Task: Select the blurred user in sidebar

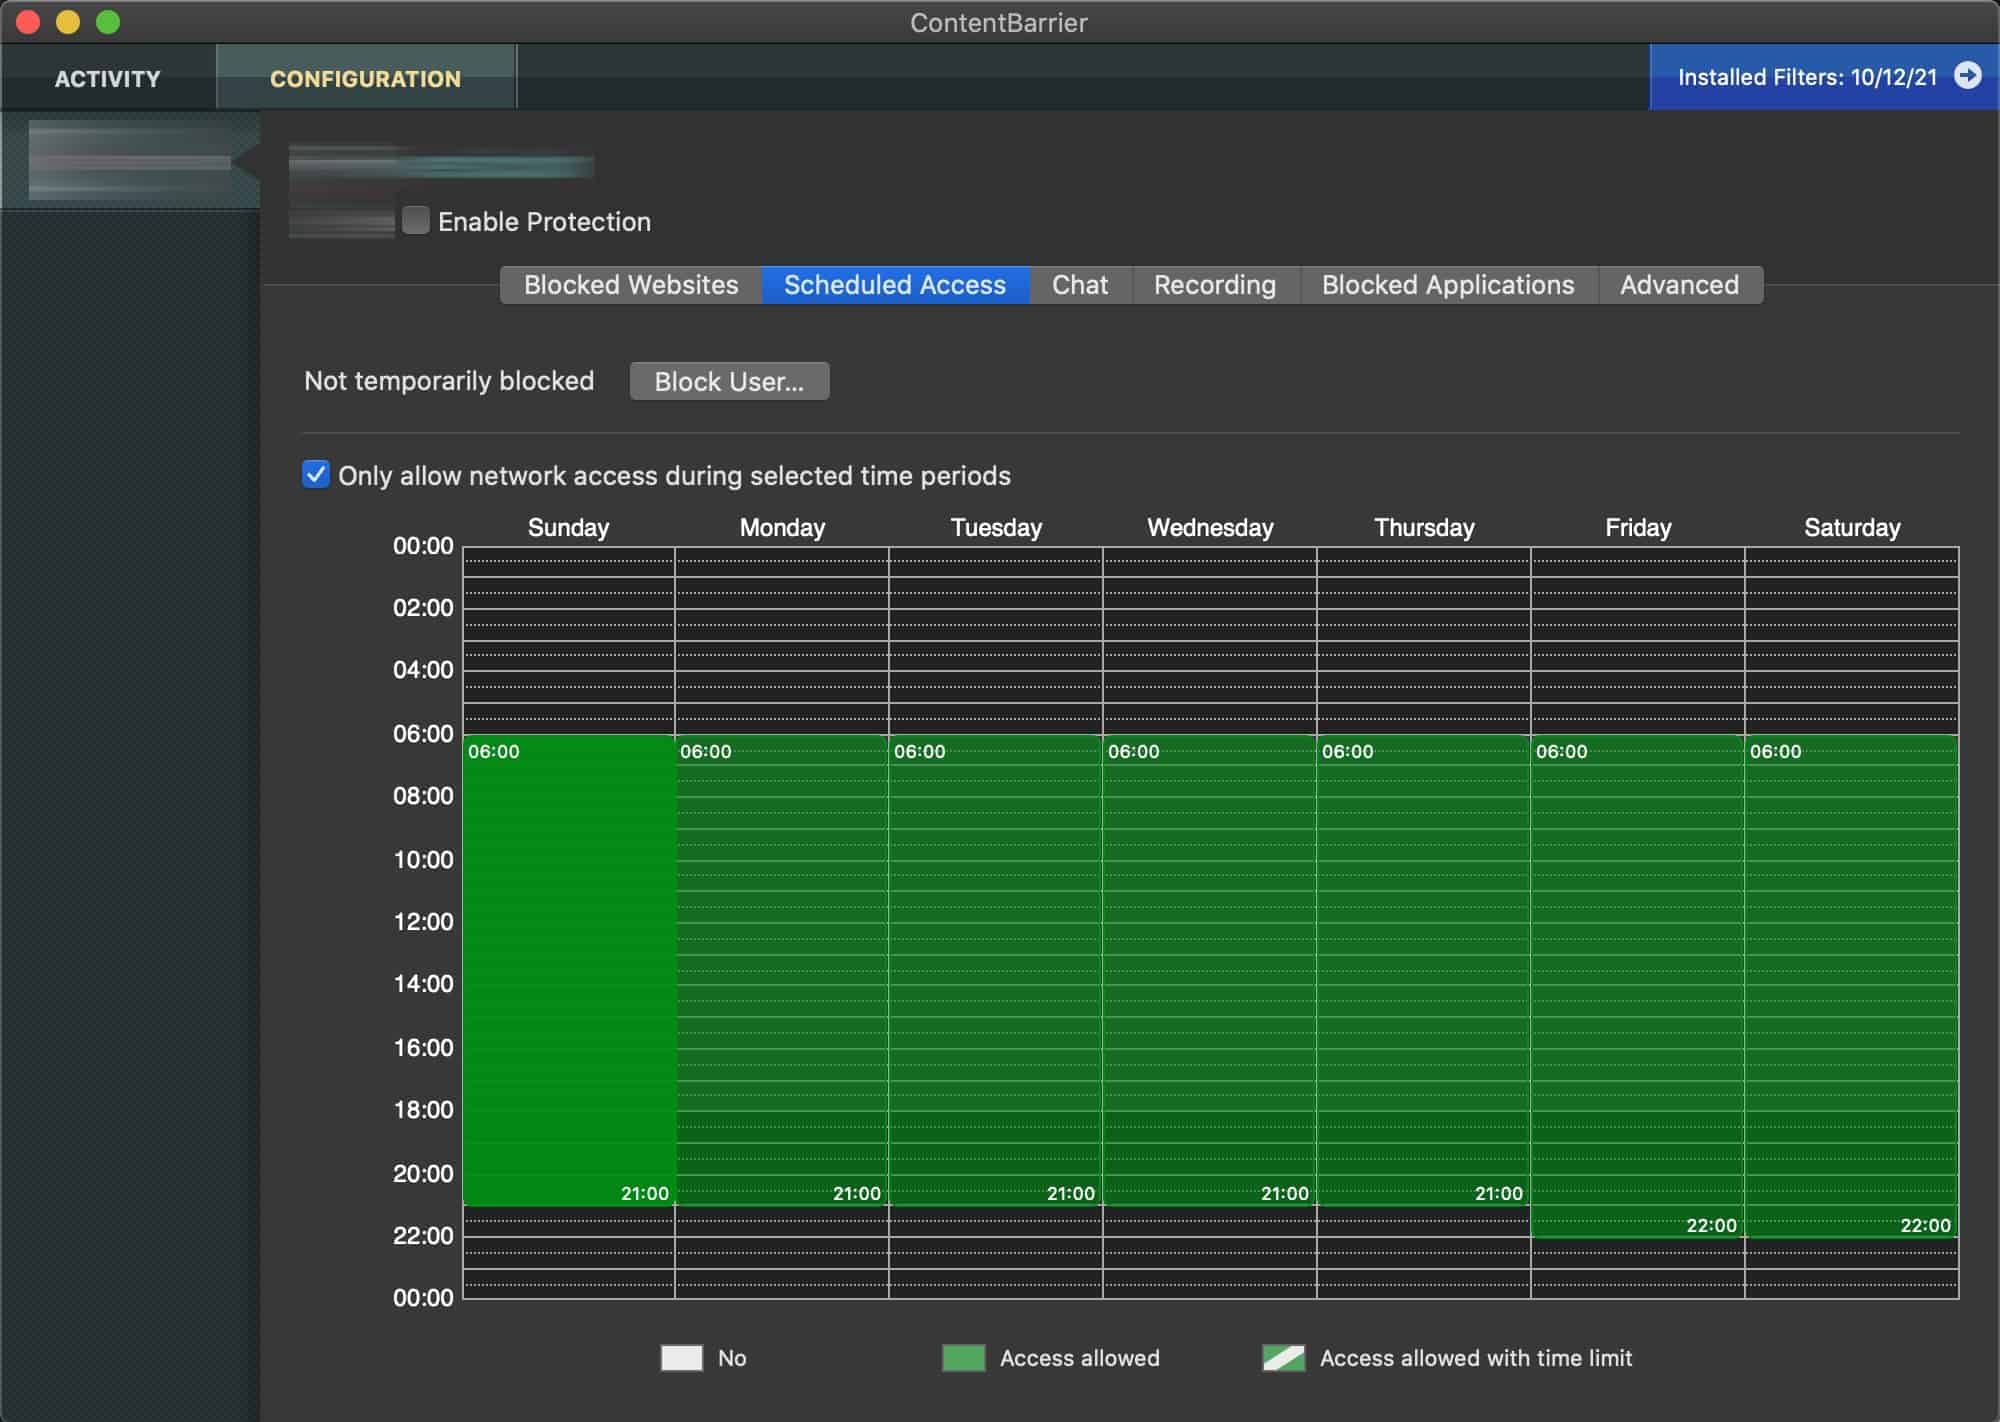Action: tap(131, 160)
